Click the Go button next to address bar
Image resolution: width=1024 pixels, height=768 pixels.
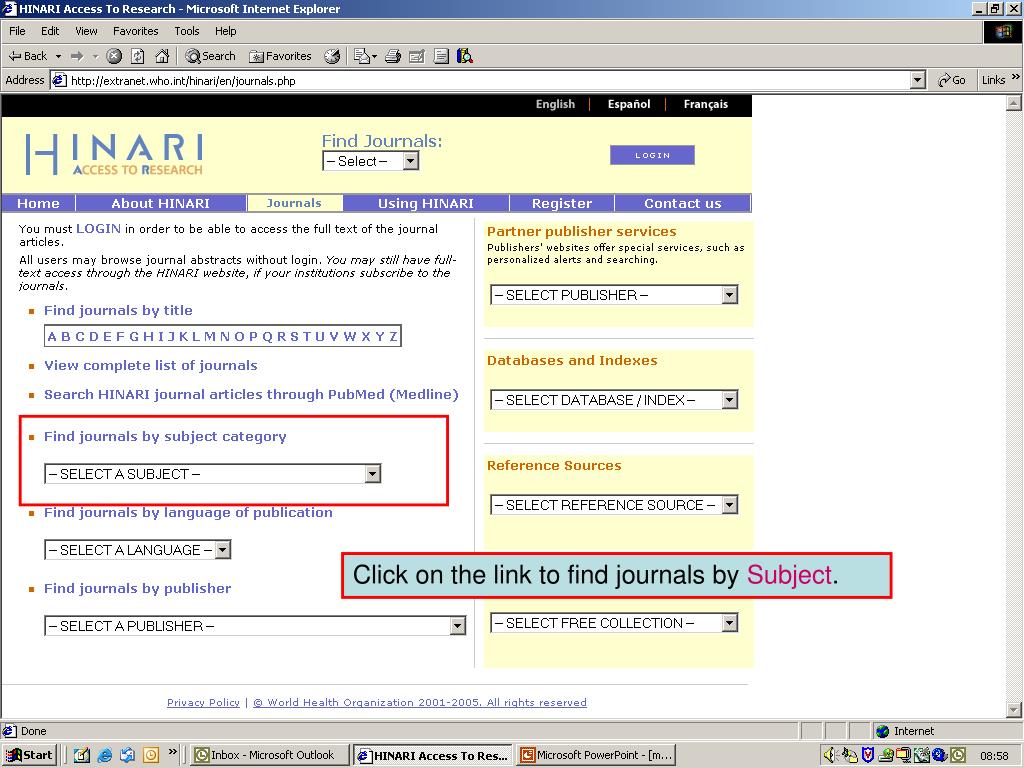click(952, 80)
